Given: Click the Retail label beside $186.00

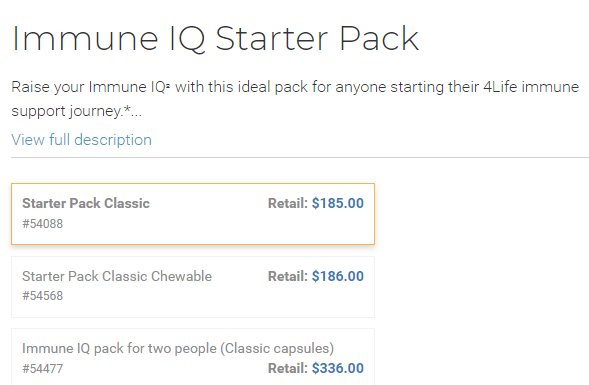Looking at the screenshot, I should coord(288,276).
